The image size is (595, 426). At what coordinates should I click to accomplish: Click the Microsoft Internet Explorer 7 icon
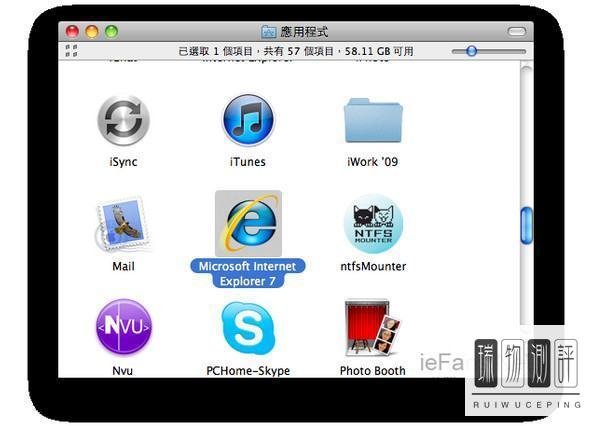248,223
